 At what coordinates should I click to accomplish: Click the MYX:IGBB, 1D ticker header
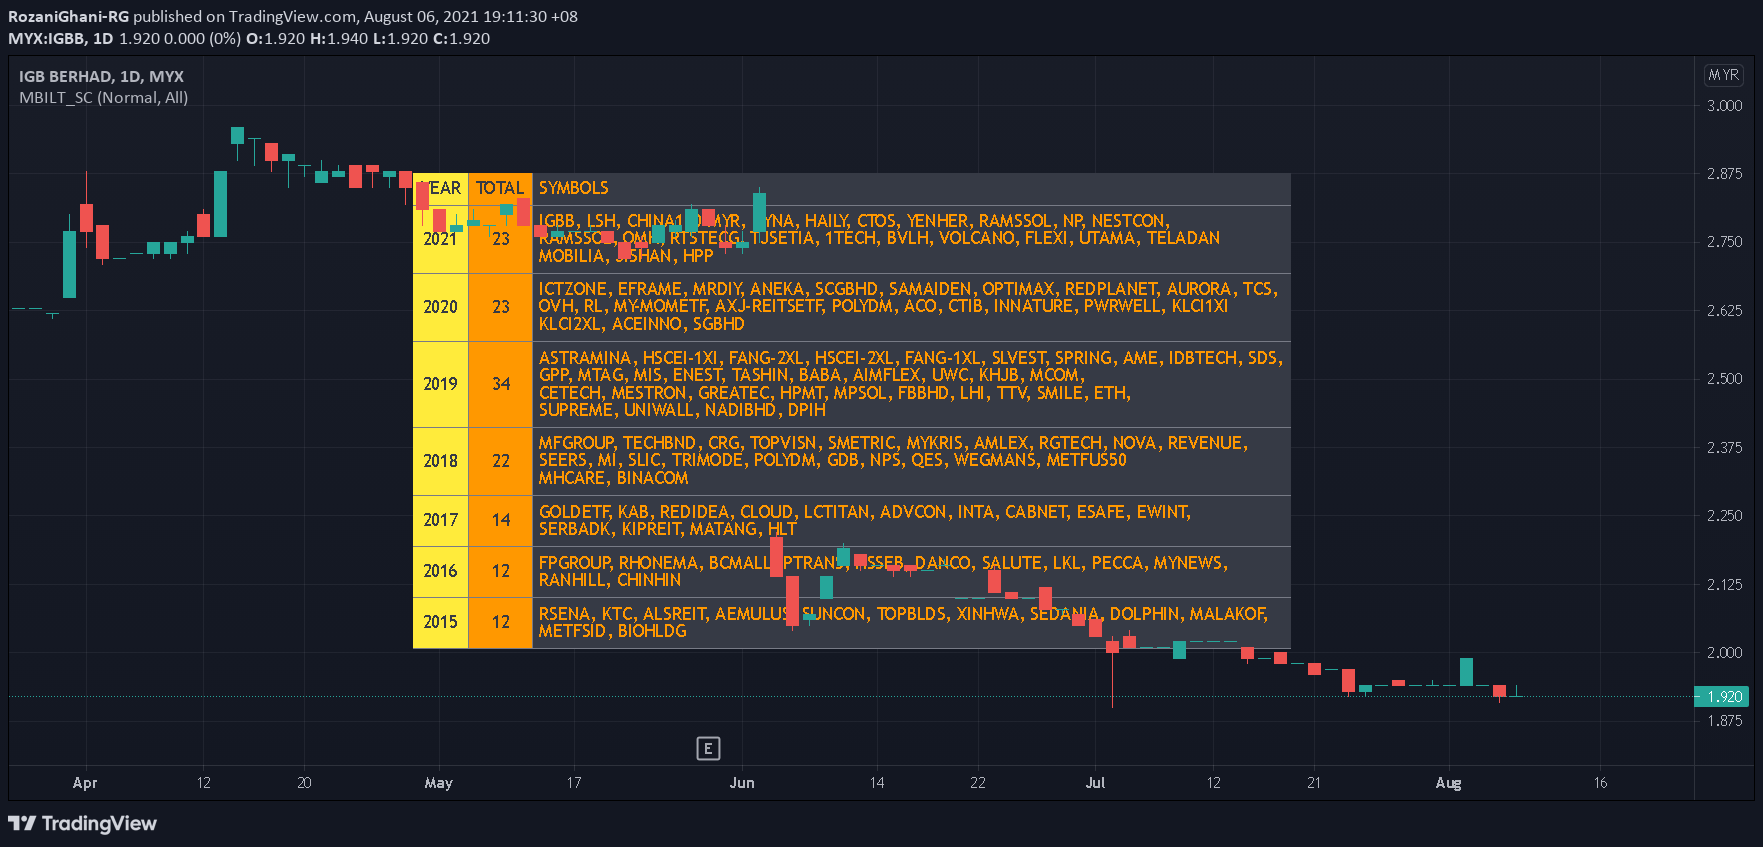tap(60, 39)
